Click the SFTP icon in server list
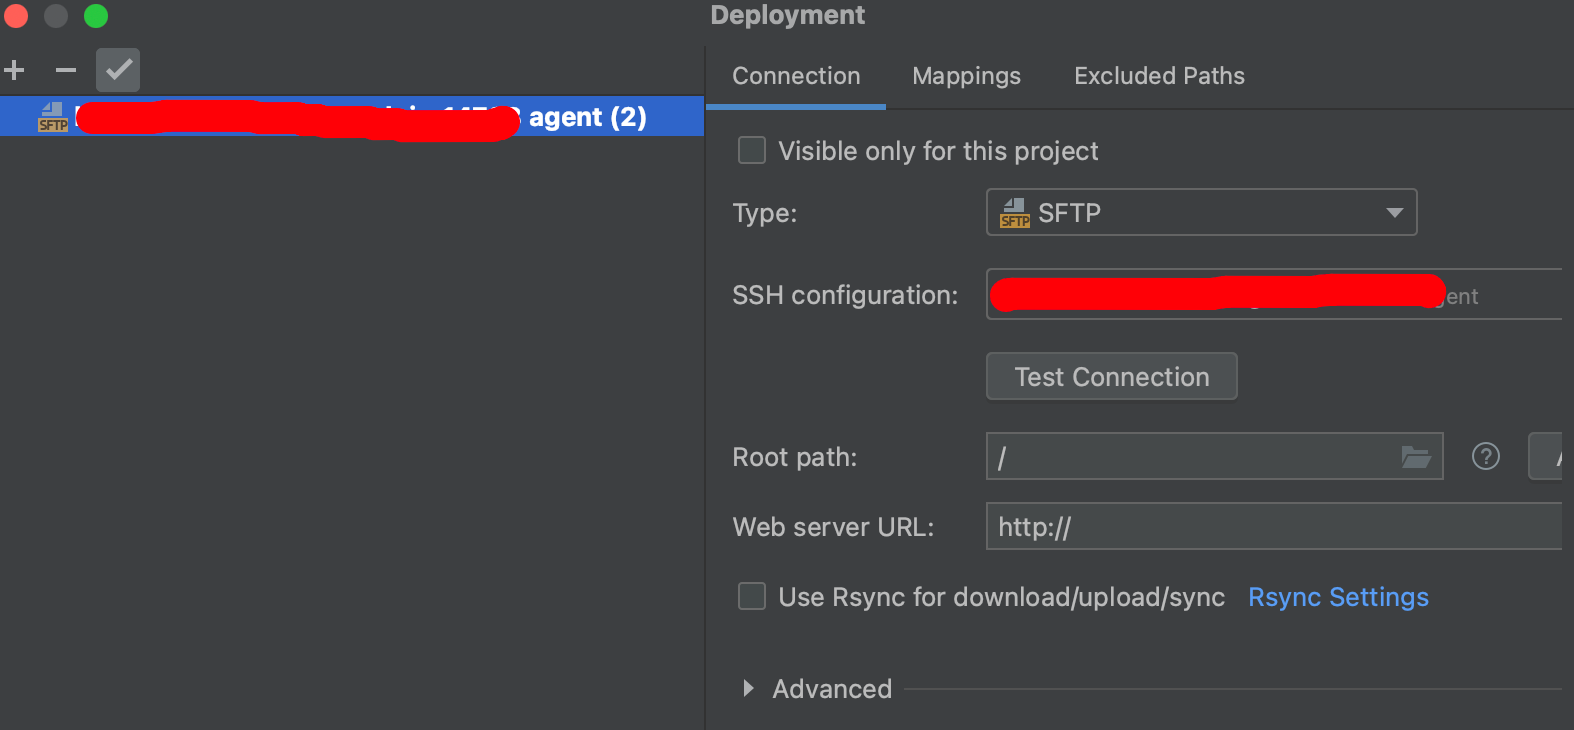 (x=53, y=117)
